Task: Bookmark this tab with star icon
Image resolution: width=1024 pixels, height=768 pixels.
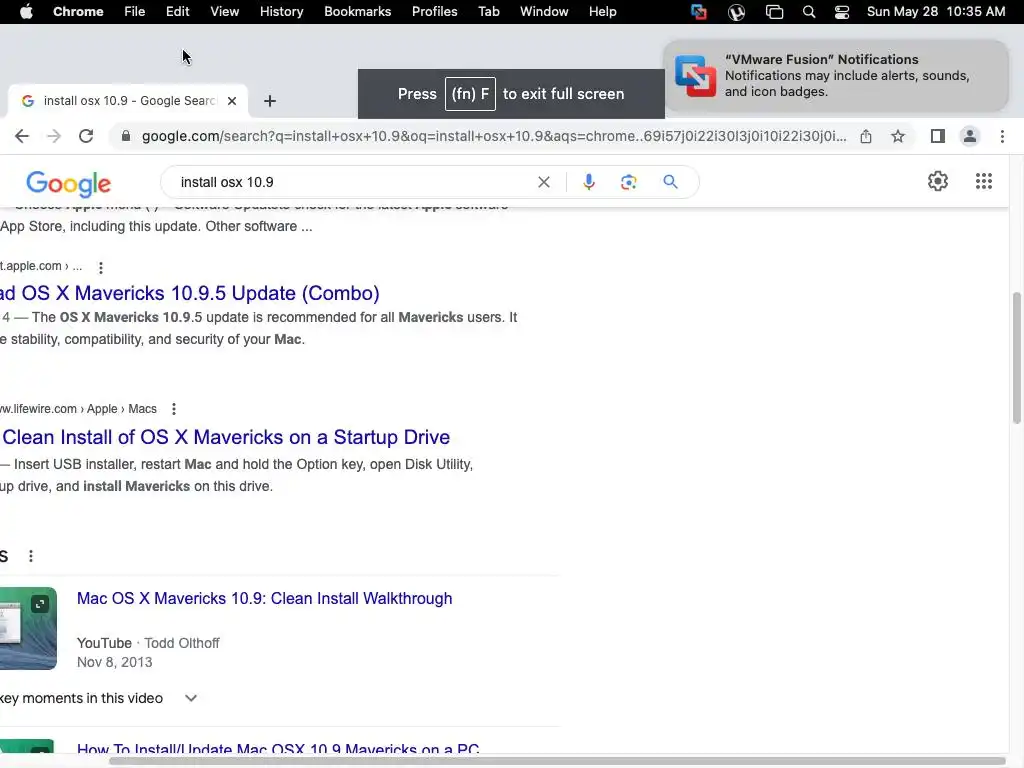Action: (x=898, y=136)
